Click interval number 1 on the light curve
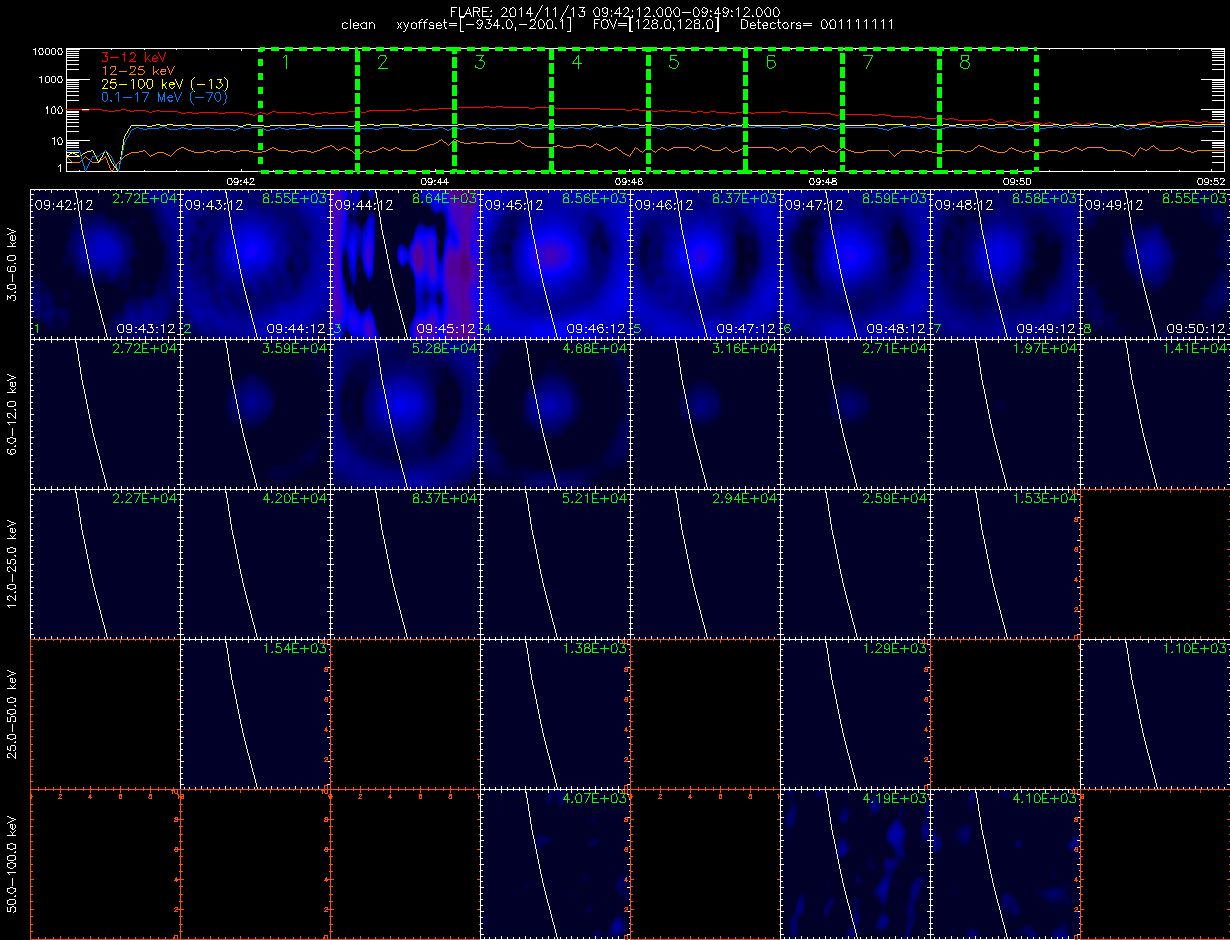The image size is (1230, 940). (285, 63)
